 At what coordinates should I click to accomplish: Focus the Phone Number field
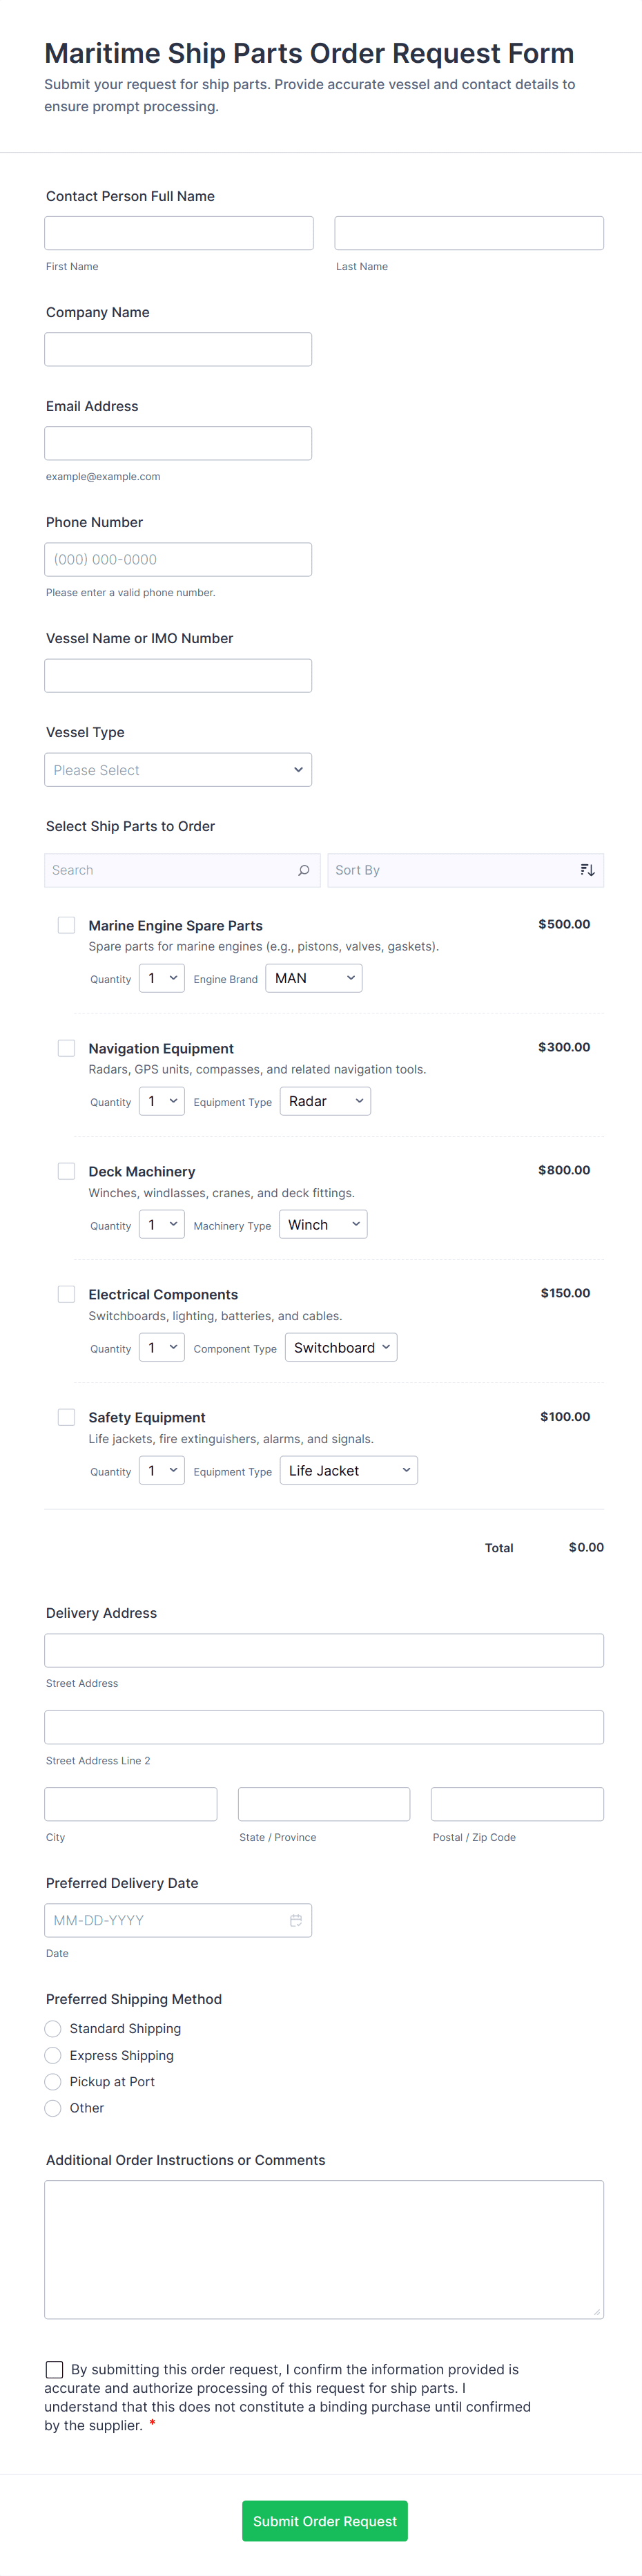[178, 560]
